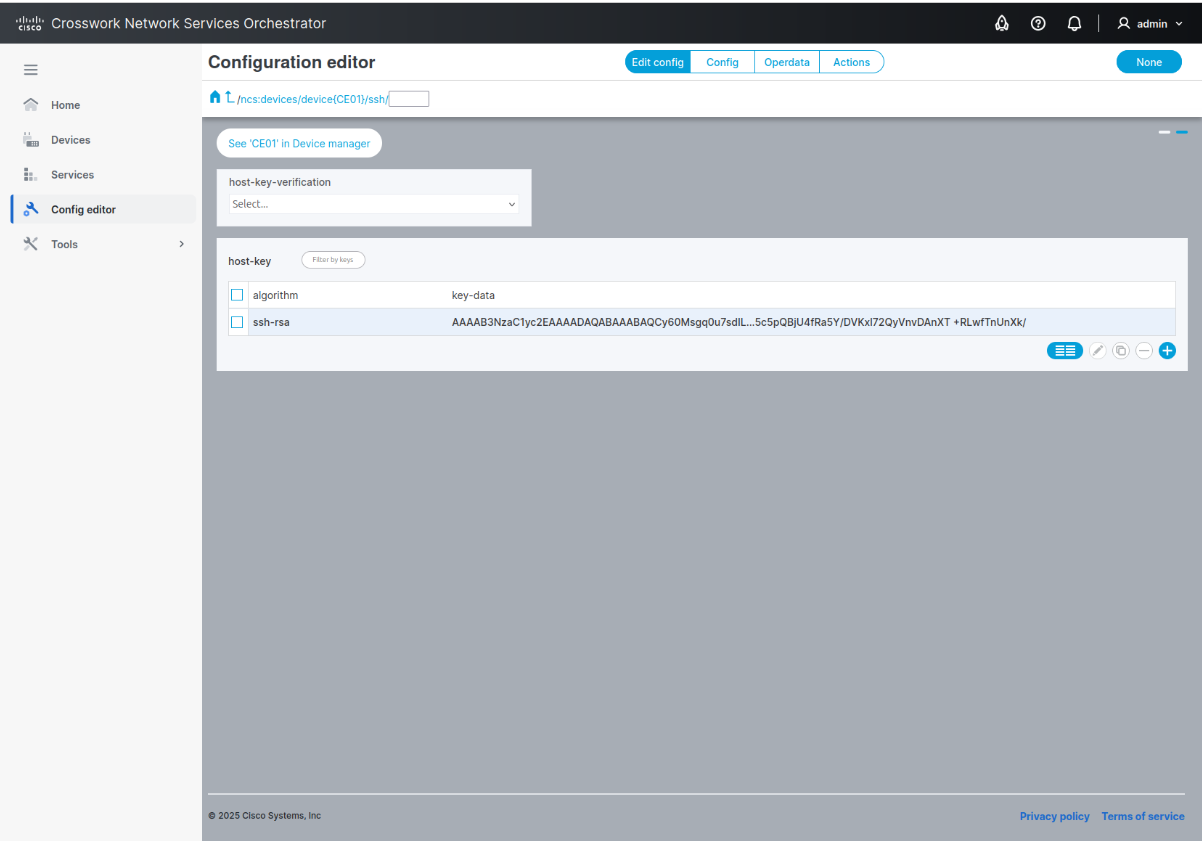Click the key-data column header
Viewport: 1202px width, 841px height.
click(473, 295)
